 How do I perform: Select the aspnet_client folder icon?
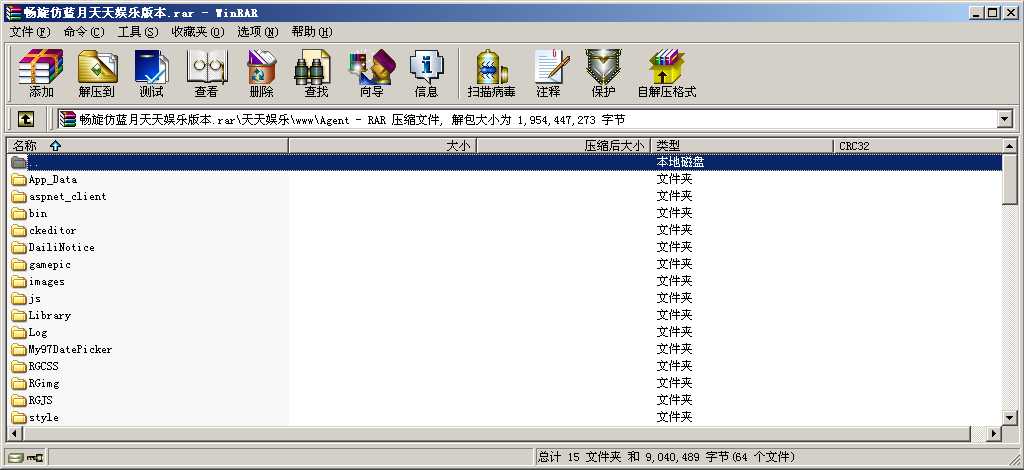point(18,196)
